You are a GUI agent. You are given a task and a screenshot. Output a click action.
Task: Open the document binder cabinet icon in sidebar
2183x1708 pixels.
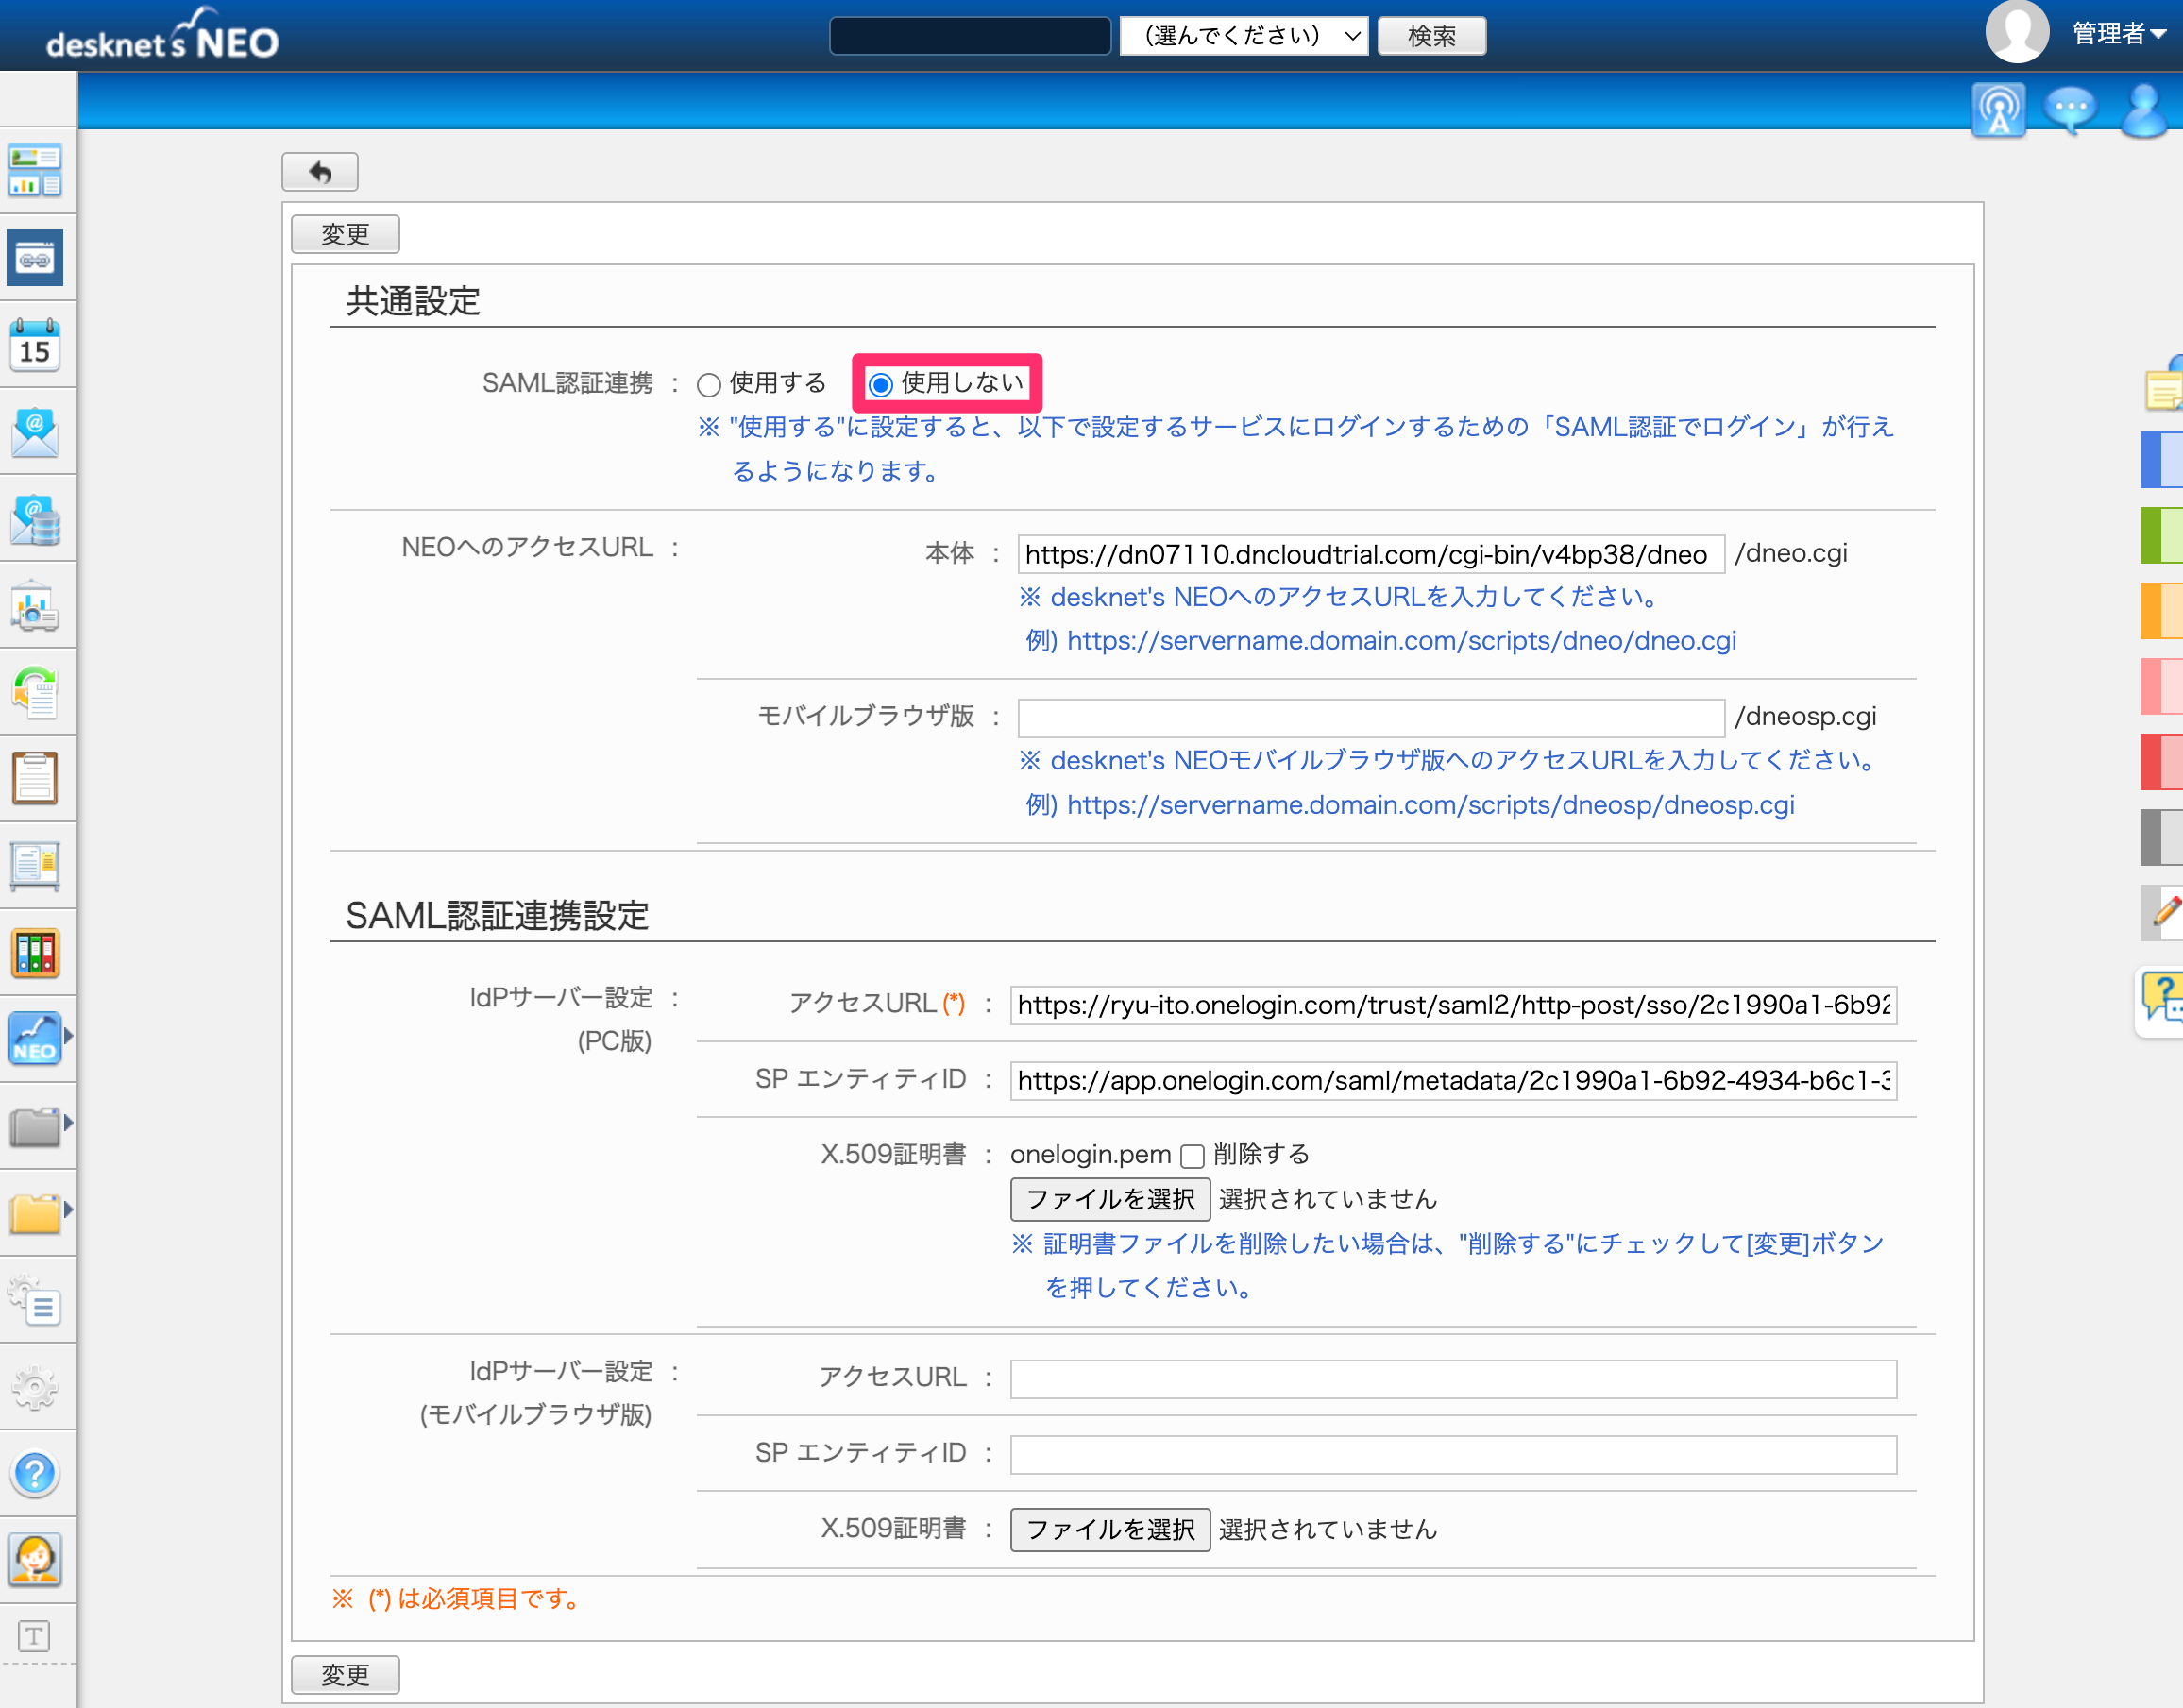pos(36,953)
